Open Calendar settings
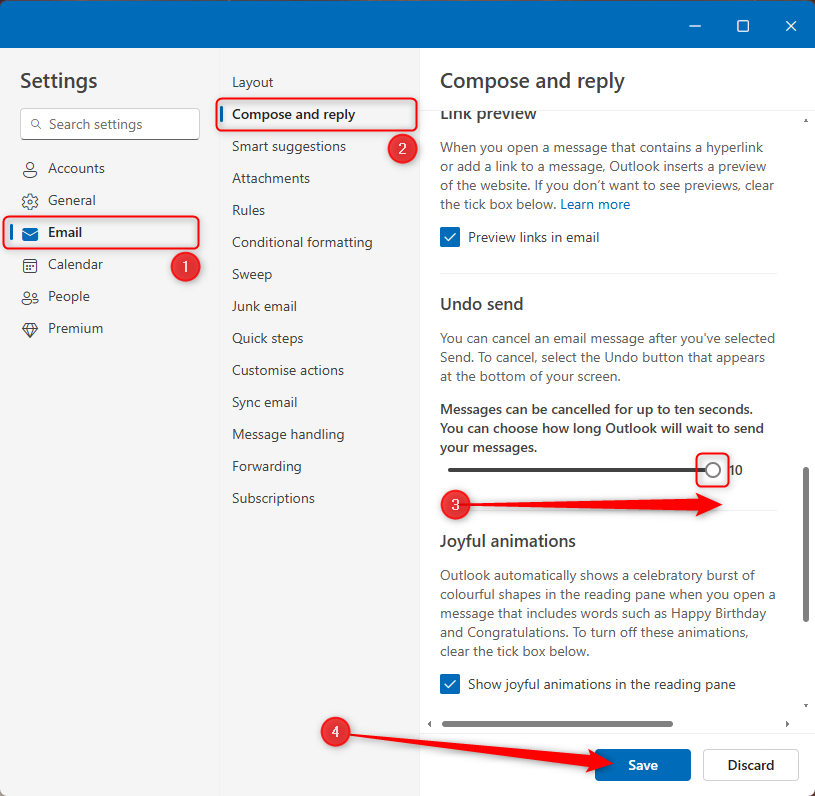Image resolution: width=815 pixels, height=796 pixels. pyautogui.click(x=75, y=264)
